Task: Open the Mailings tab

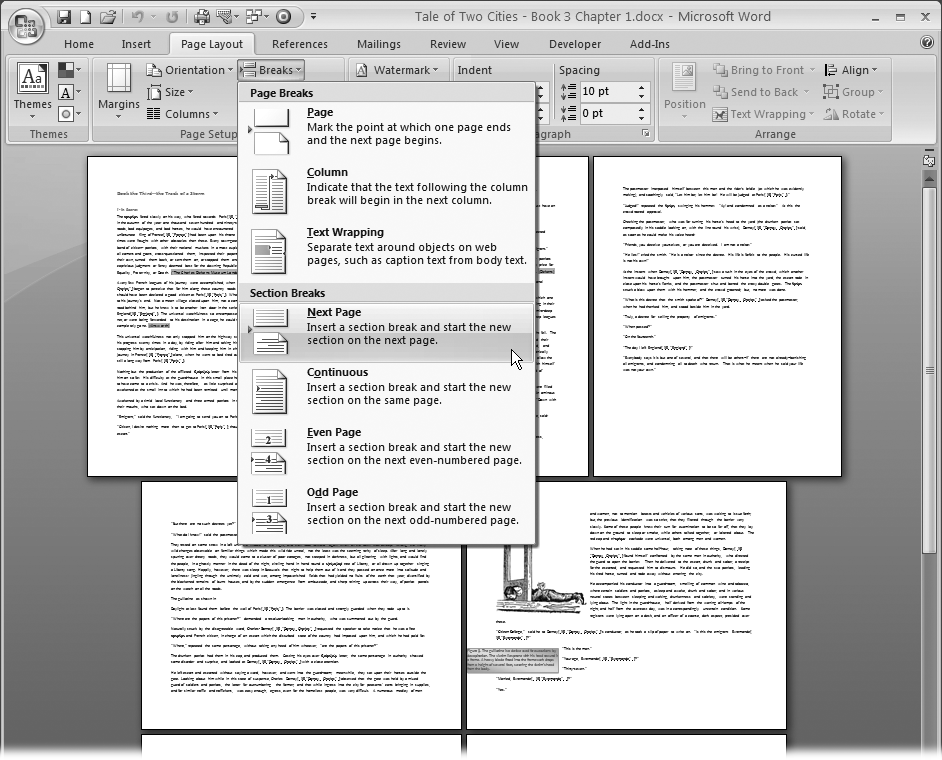Action: point(378,44)
